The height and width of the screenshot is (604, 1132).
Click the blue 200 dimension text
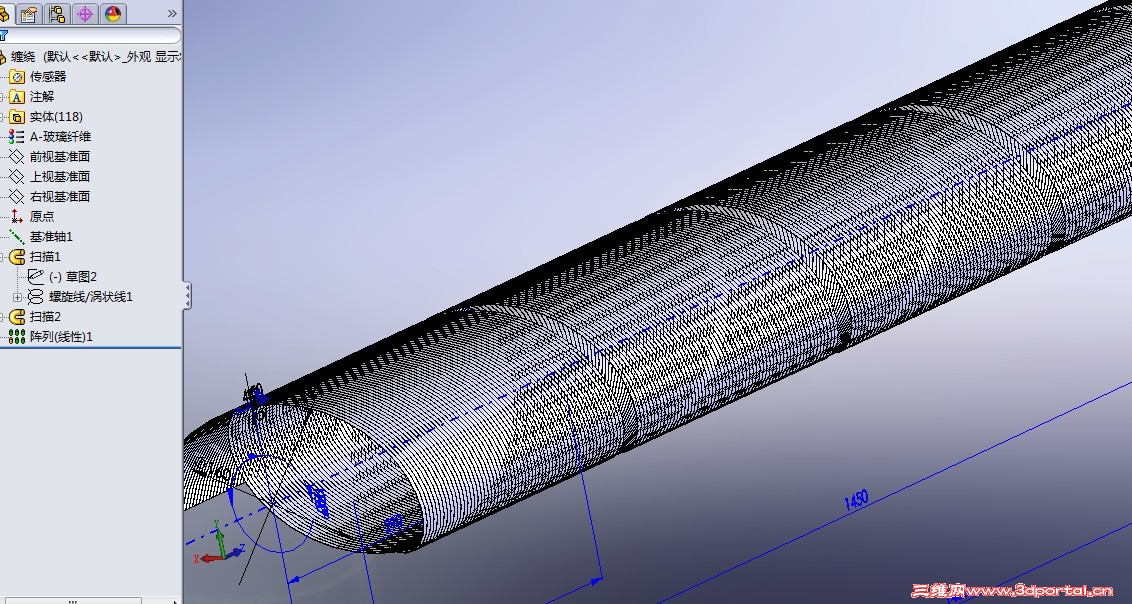(393, 524)
